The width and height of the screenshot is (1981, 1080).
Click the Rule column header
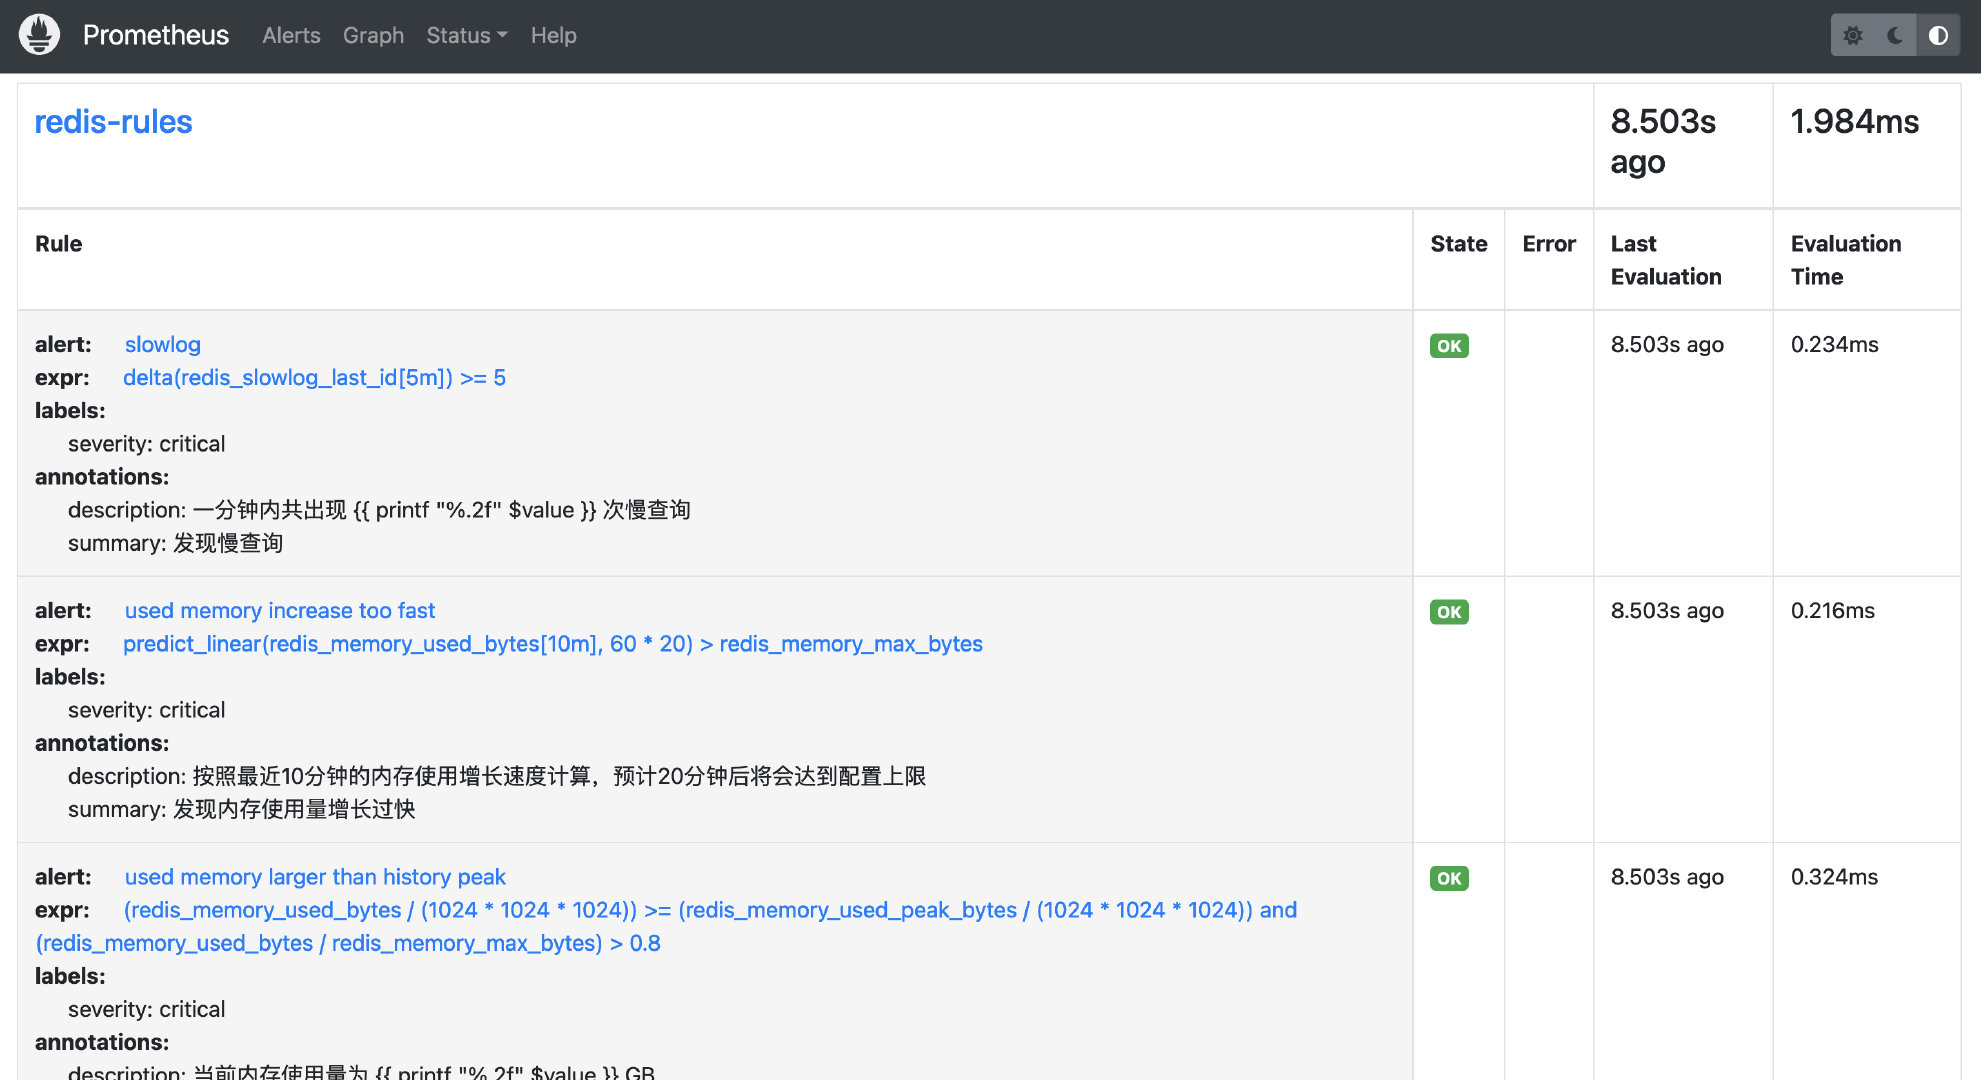click(58, 243)
